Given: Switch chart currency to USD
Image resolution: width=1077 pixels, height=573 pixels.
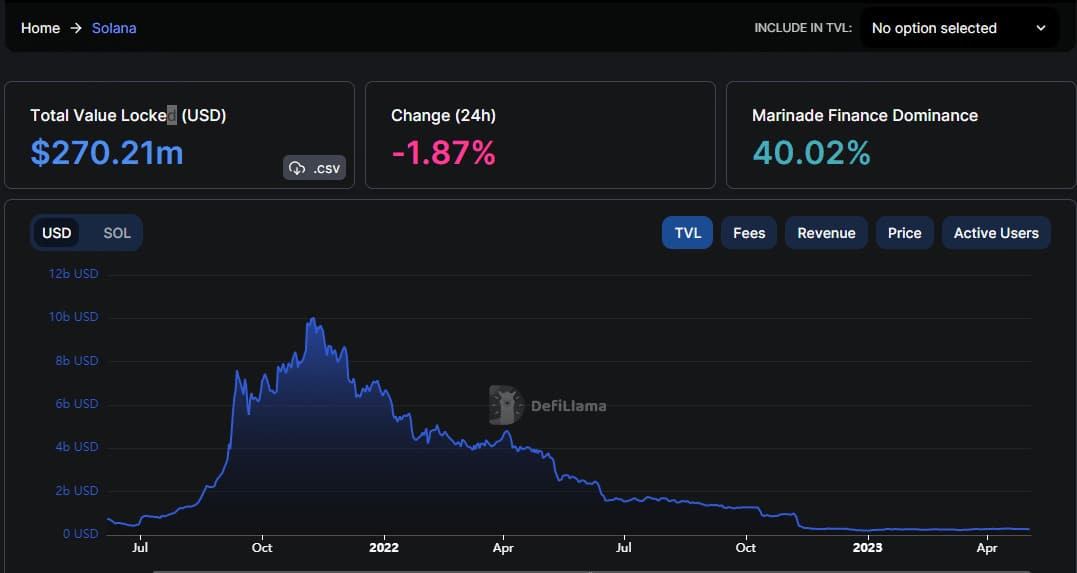Looking at the screenshot, I should coord(56,233).
